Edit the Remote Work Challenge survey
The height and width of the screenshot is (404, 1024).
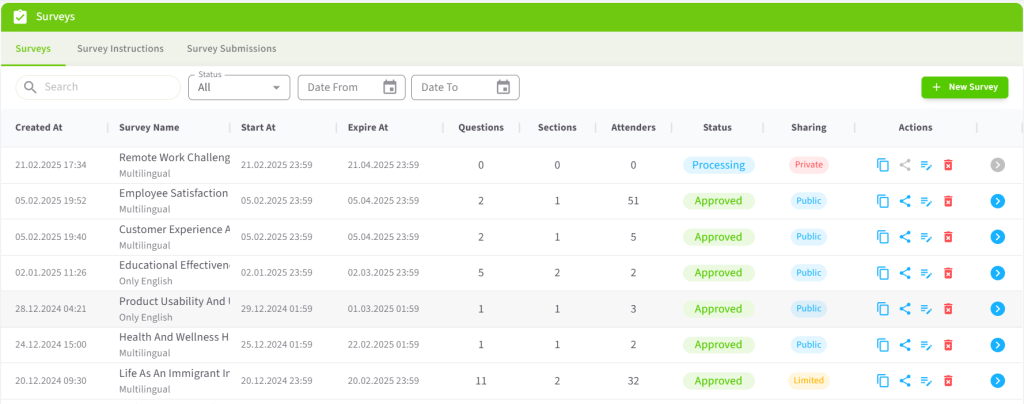coord(926,165)
